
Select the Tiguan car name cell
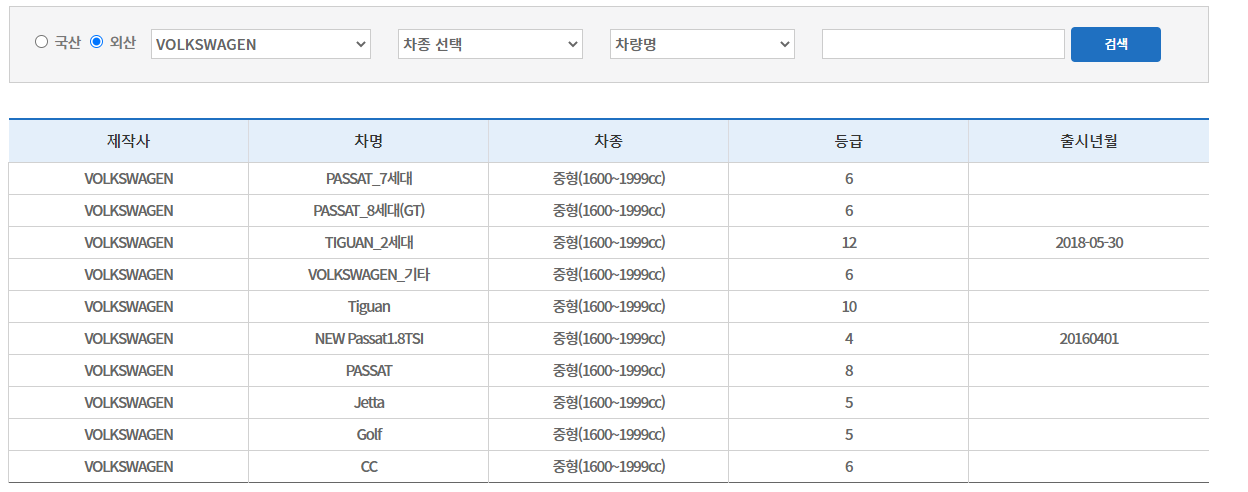tap(369, 307)
